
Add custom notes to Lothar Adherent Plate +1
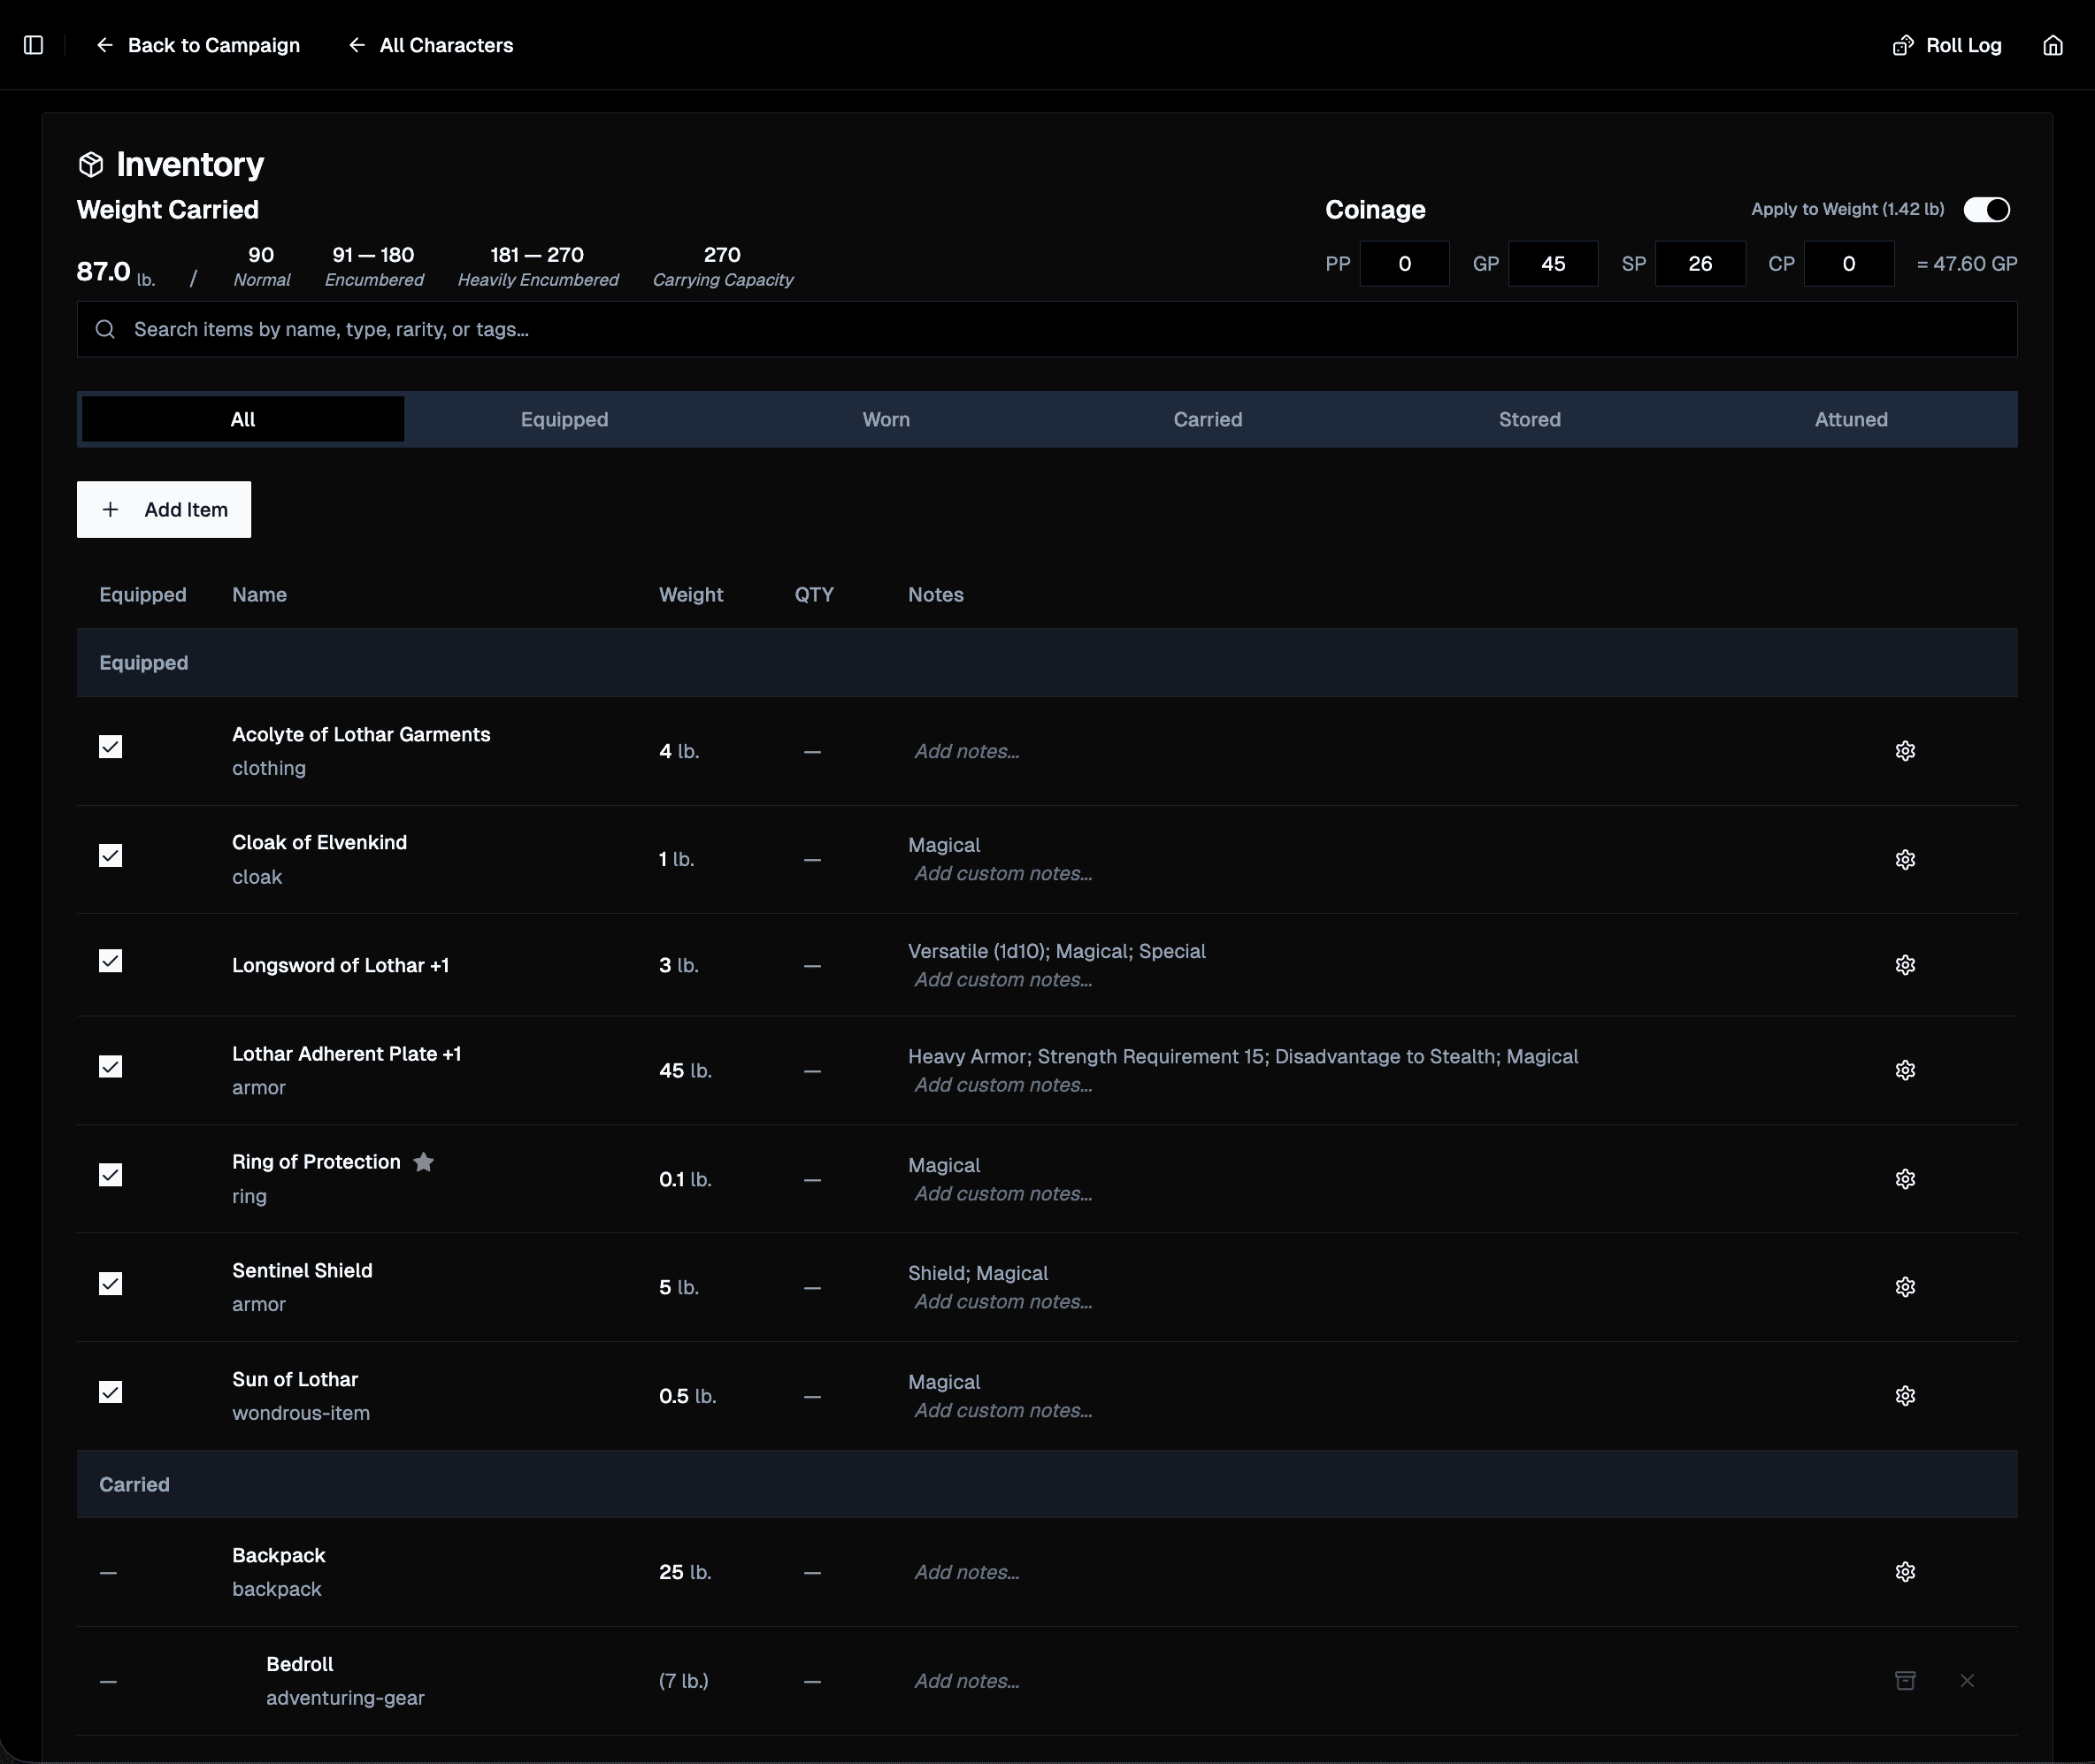click(x=1003, y=1085)
